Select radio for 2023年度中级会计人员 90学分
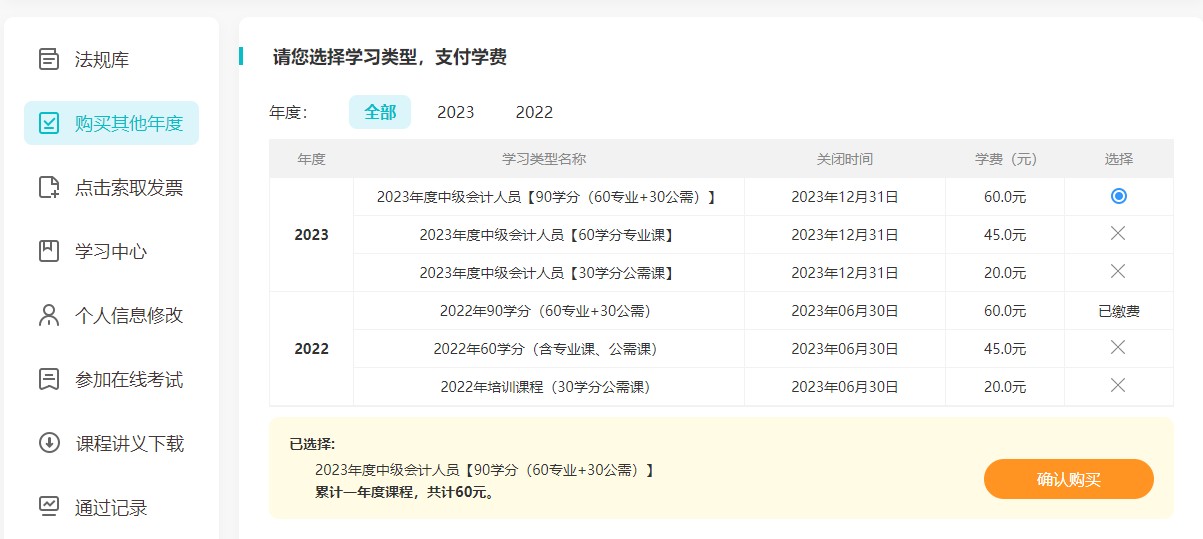The height and width of the screenshot is (539, 1203). [x=1118, y=196]
